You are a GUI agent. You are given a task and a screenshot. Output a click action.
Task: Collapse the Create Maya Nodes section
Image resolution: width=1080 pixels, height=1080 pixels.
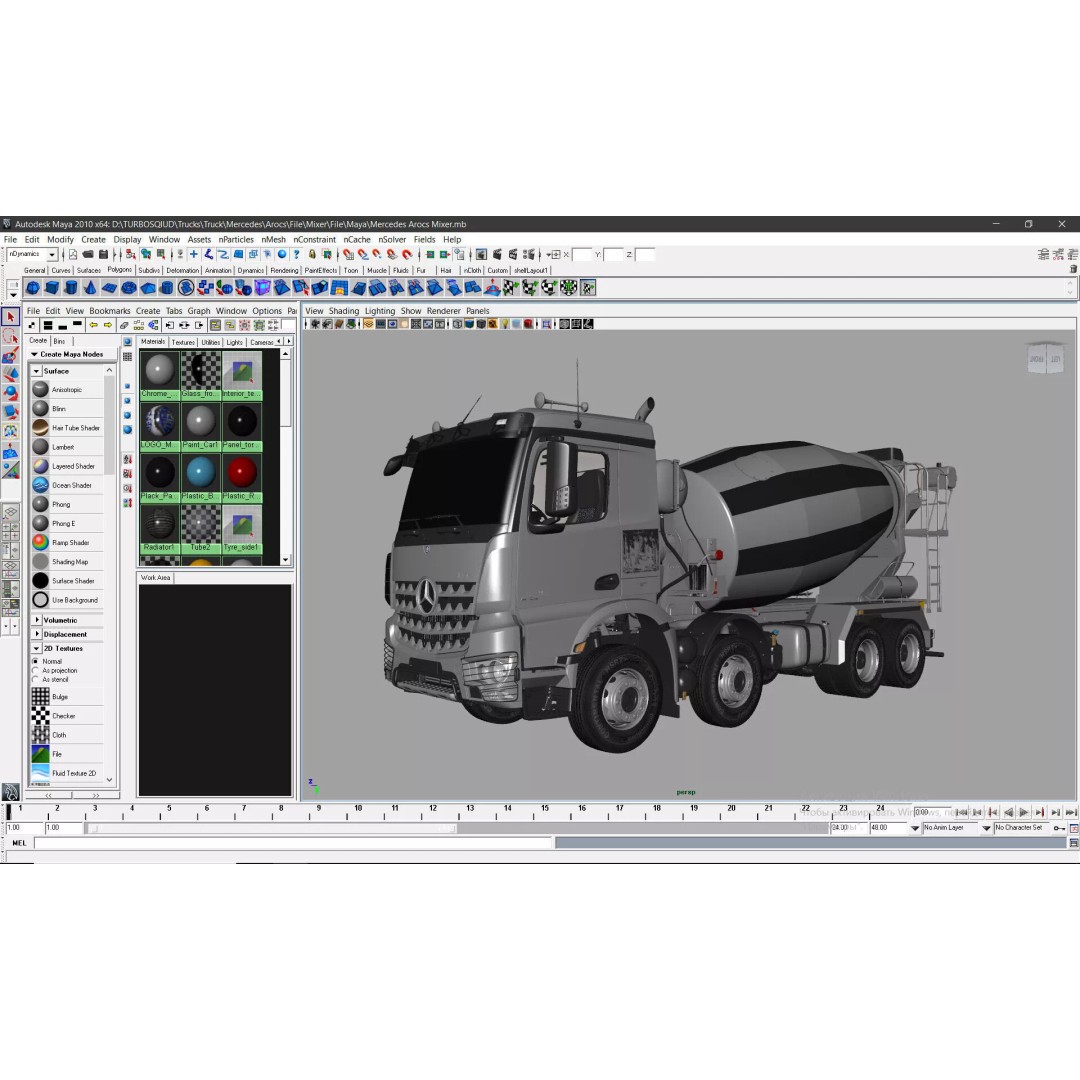pos(34,354)
